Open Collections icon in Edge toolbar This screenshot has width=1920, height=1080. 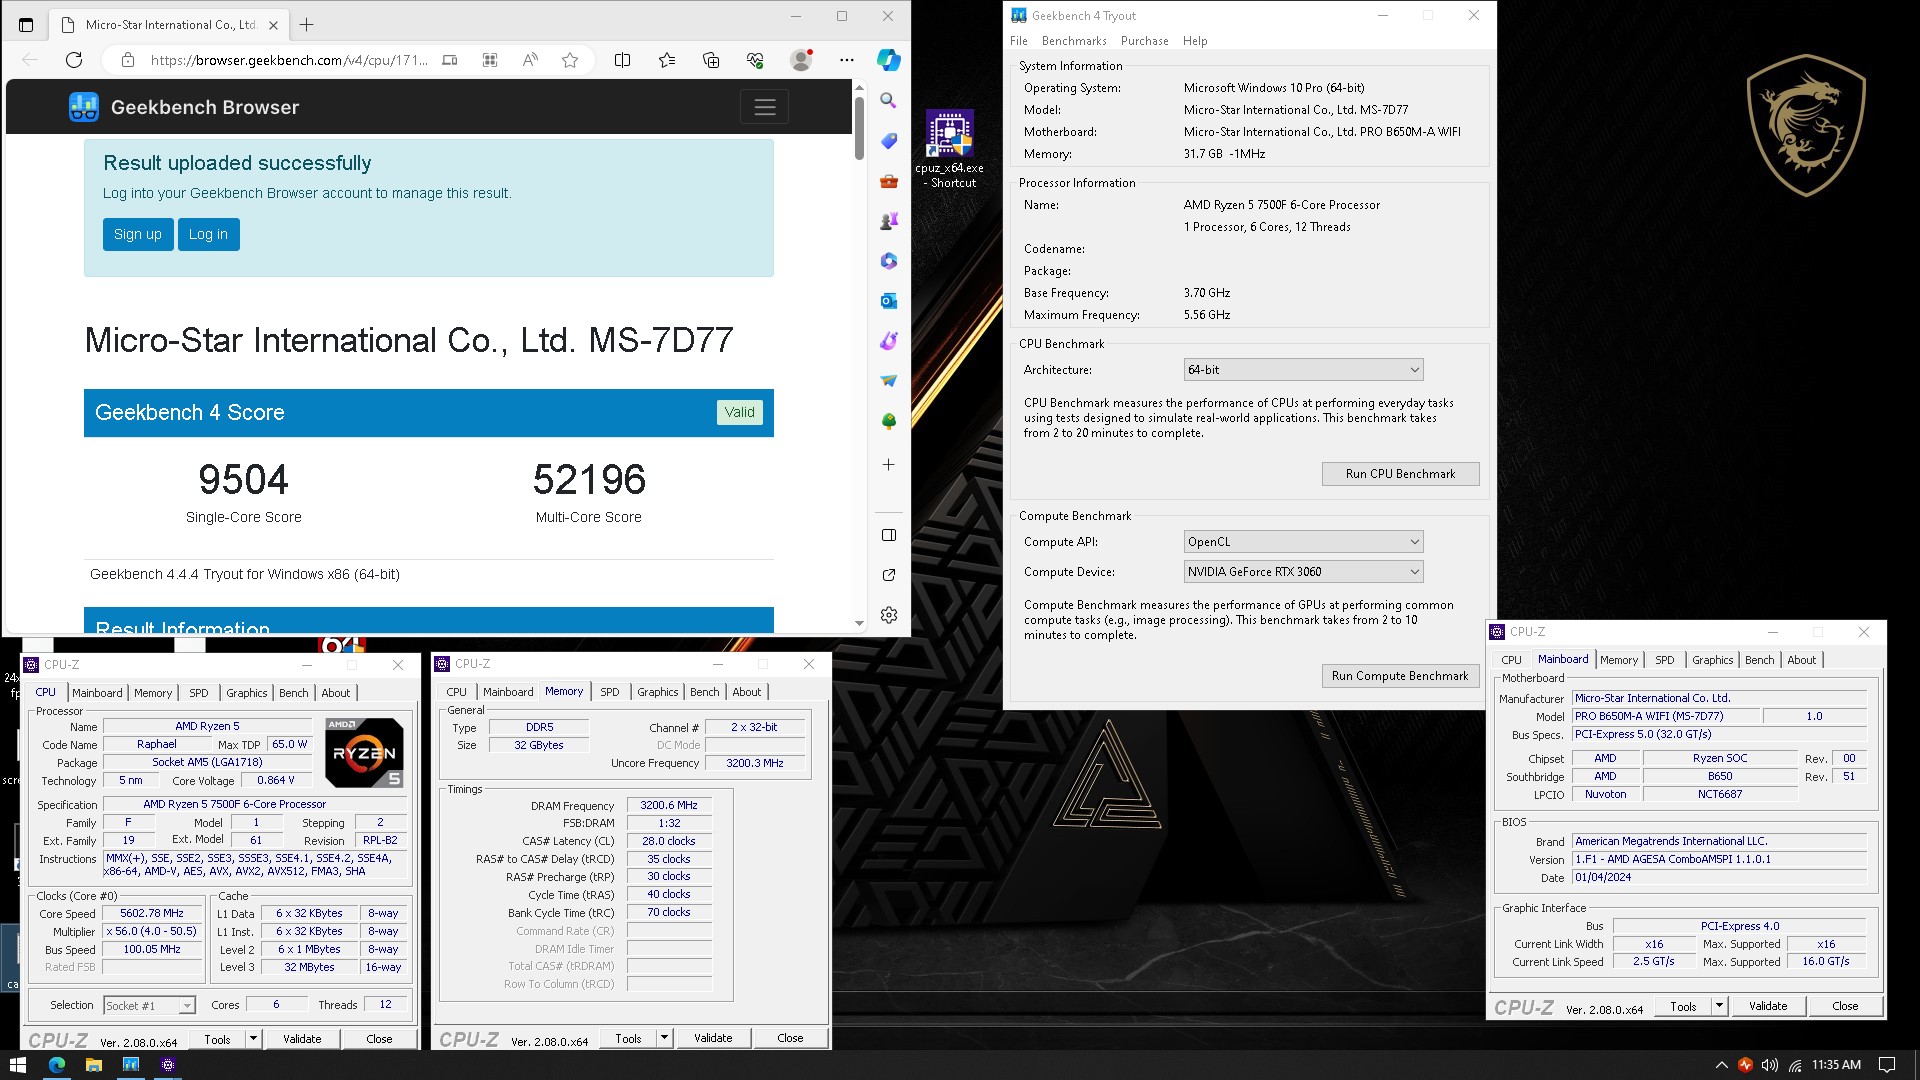711,60
